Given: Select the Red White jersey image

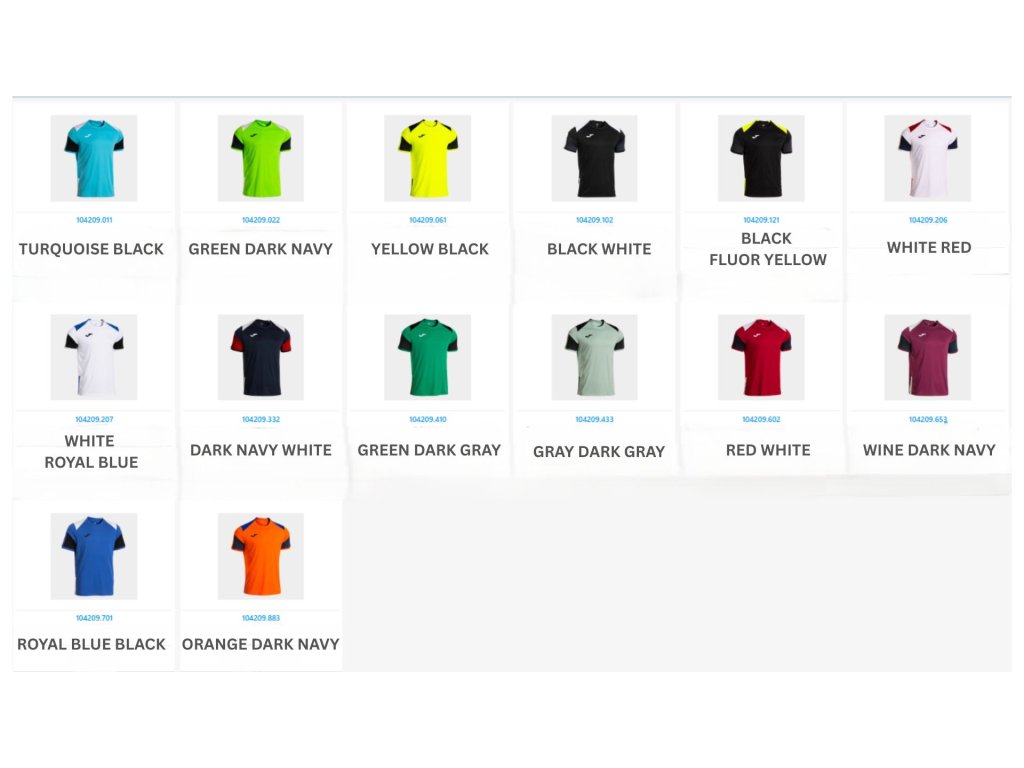Looking at the screenshot, I should pyautogui.click(x=761, y=357).
